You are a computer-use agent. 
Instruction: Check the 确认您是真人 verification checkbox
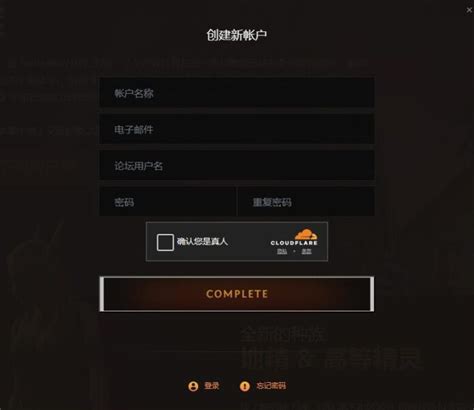pos(165,242)
